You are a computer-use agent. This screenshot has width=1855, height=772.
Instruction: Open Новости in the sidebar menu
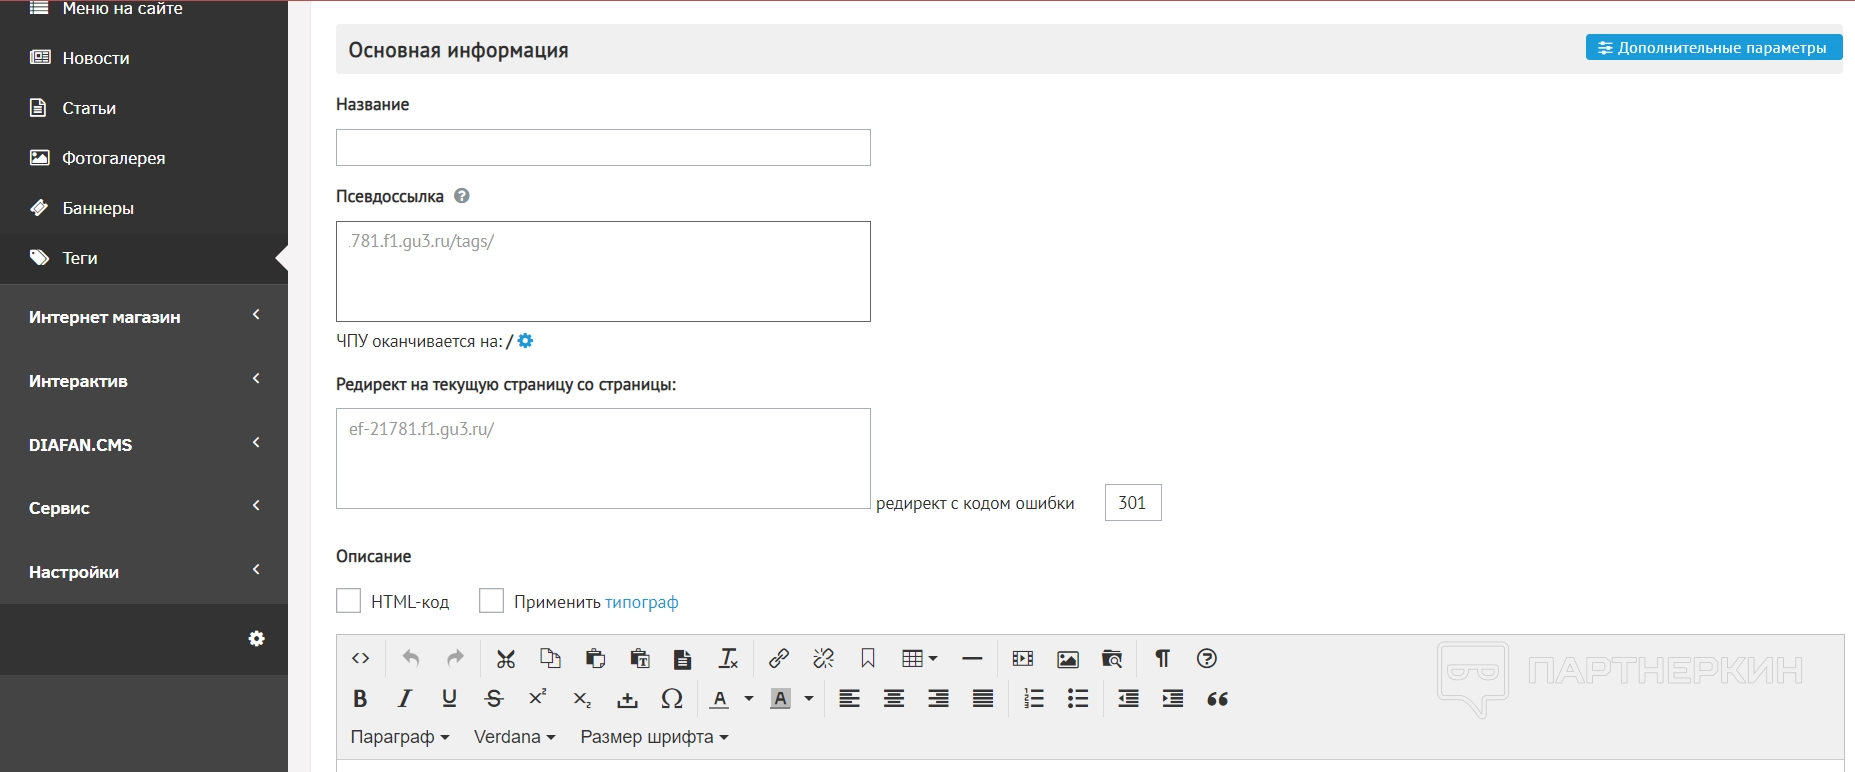click(96, 58)
